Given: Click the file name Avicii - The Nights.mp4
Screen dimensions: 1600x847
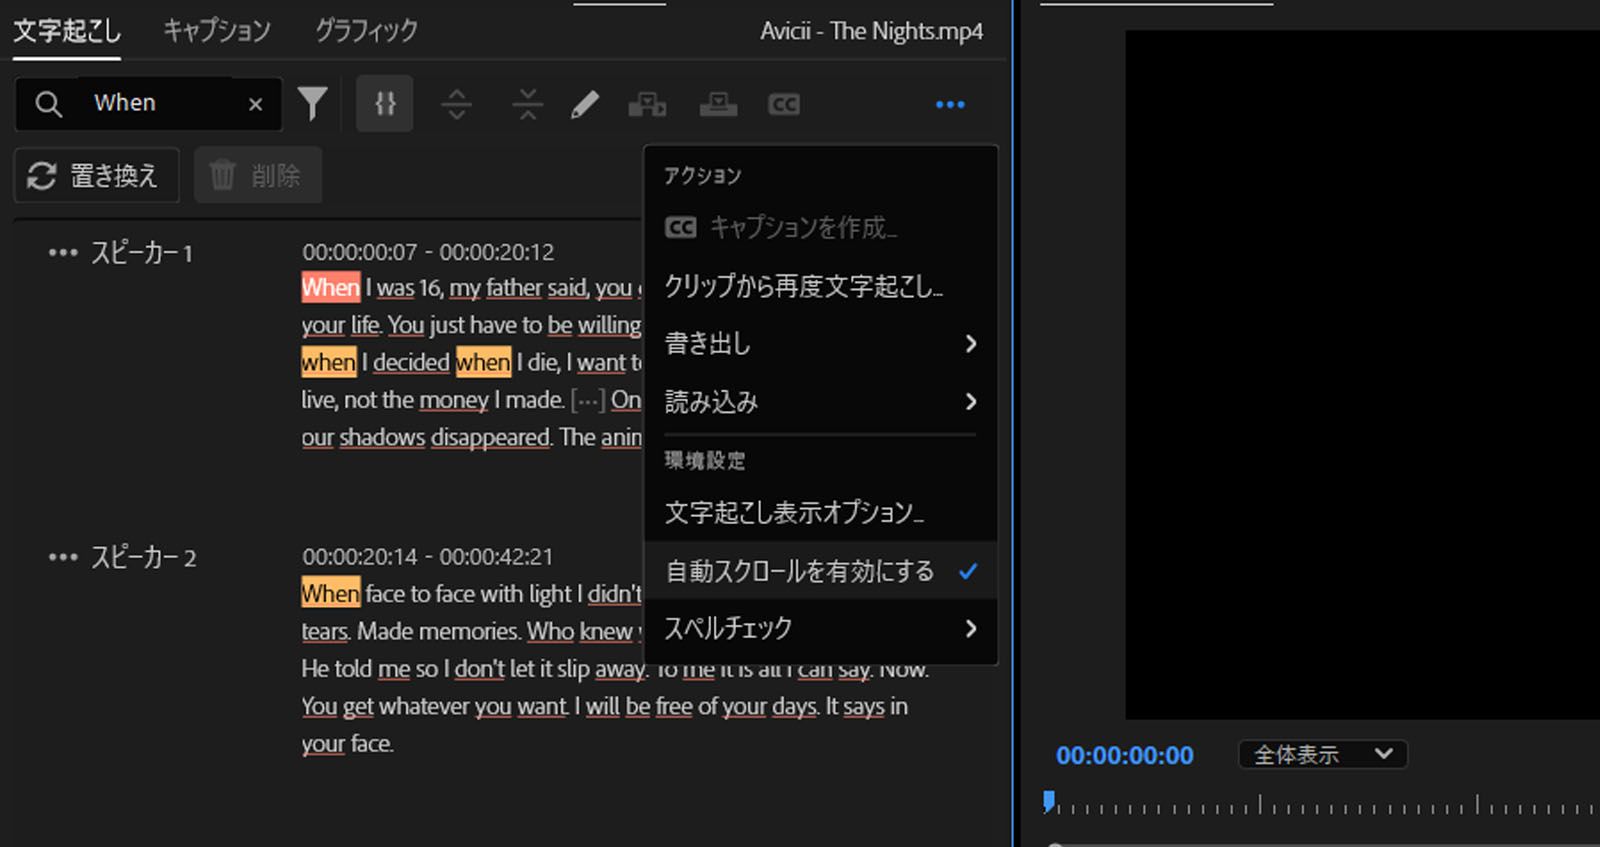Looking at the screenshot, I should (871, 31).
